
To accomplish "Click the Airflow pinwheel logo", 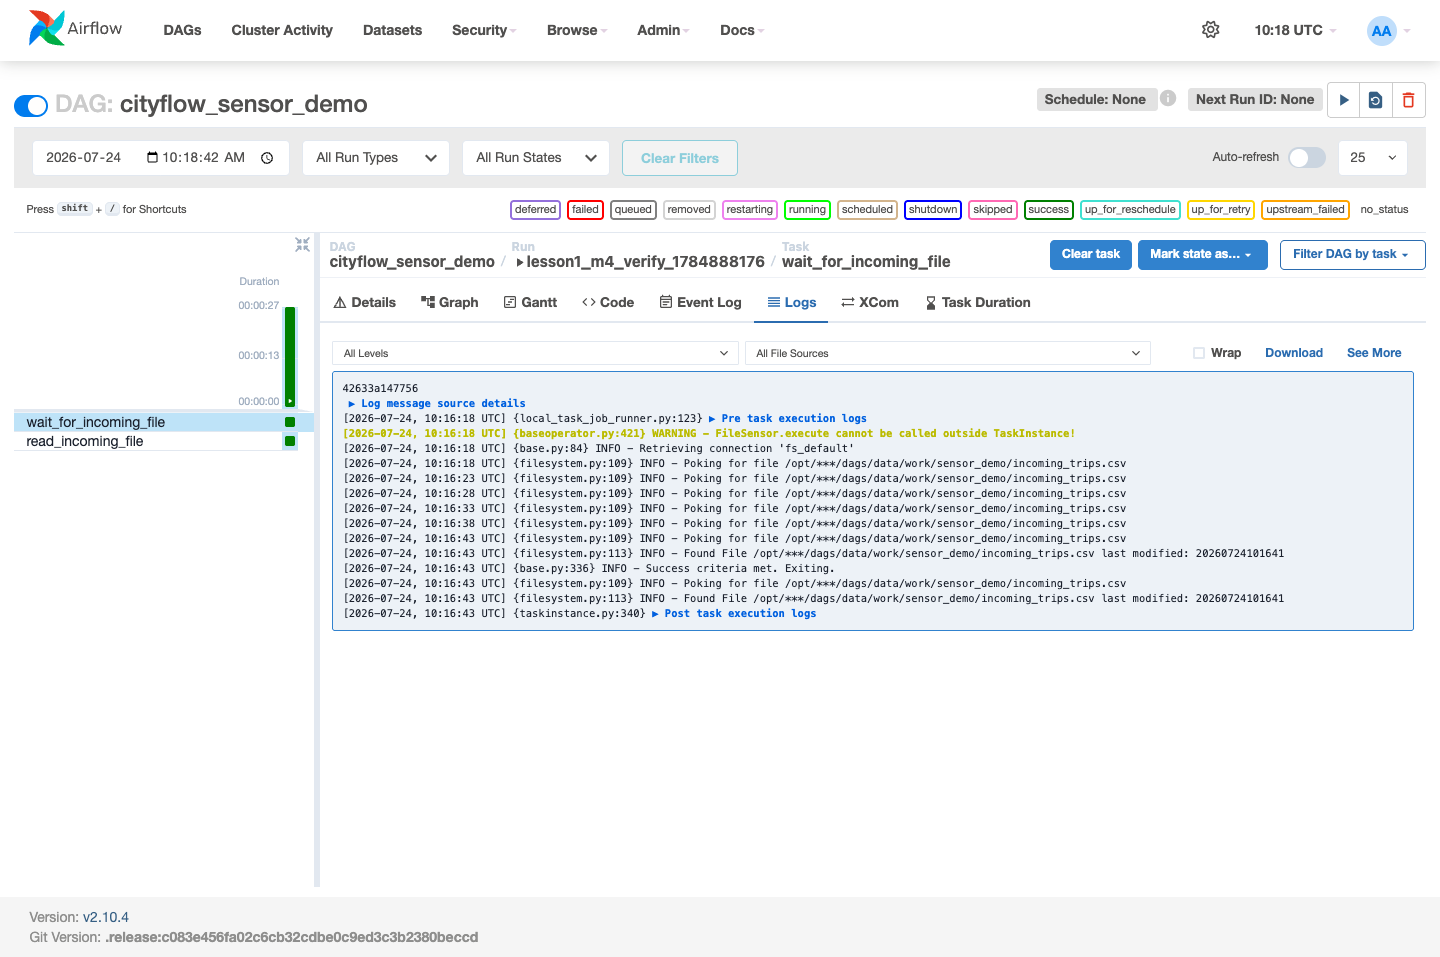I will [x=46, y=28].
